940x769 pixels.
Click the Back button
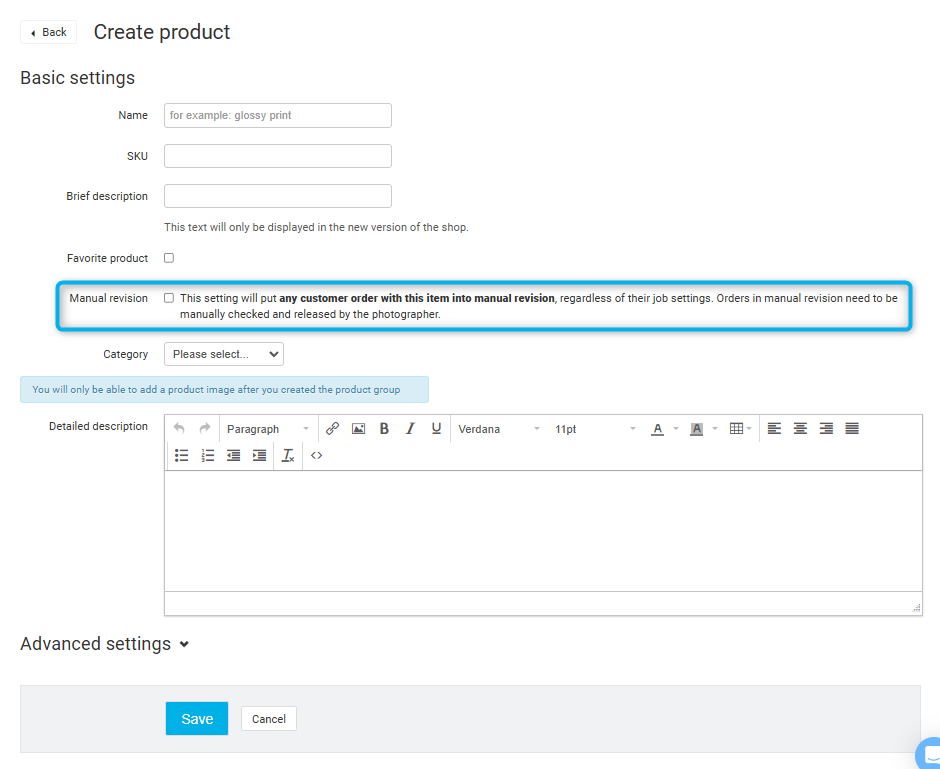pyautogui.click(x=49, y=32)
